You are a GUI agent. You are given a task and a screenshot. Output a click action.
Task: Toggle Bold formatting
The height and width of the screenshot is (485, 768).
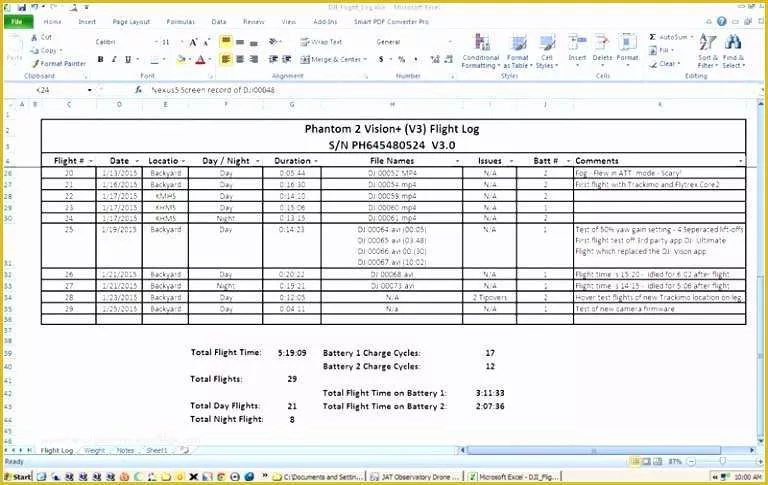pyautogui.click(x=100, y=60)
